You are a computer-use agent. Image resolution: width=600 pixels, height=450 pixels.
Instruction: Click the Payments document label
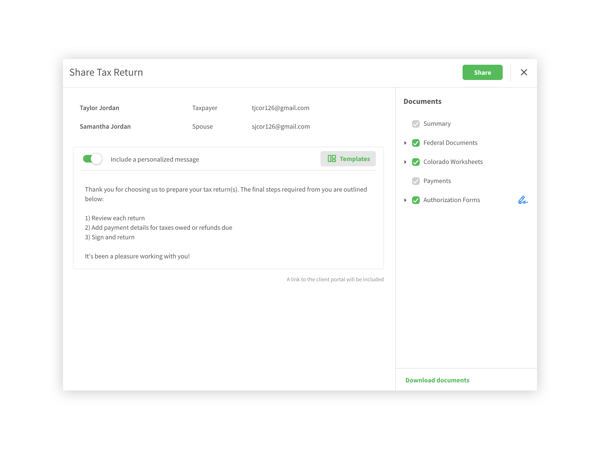click(437, 181)
